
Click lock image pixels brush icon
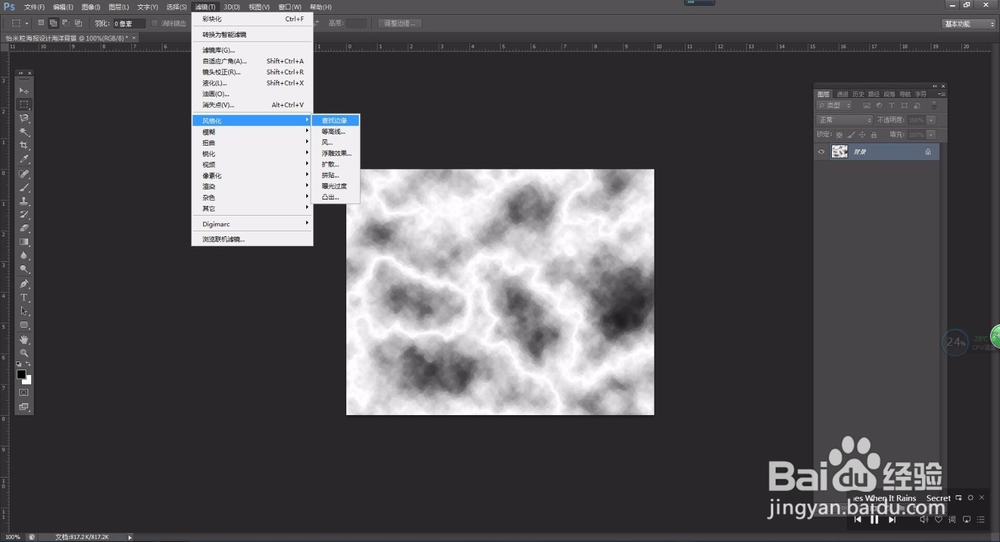851,135
